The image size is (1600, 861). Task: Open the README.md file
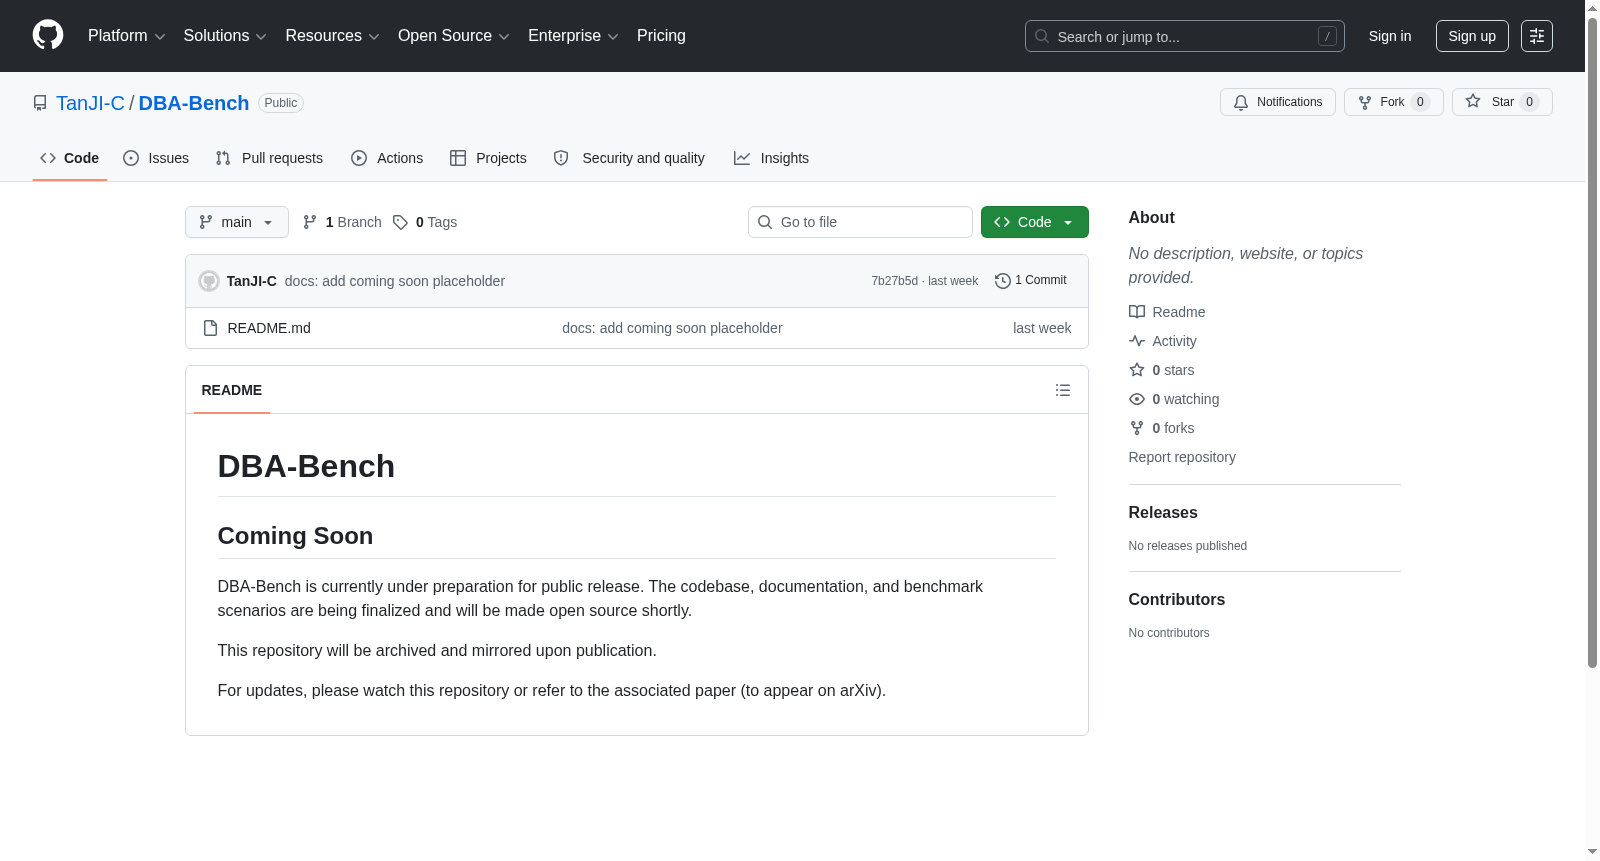pos(269,328)
